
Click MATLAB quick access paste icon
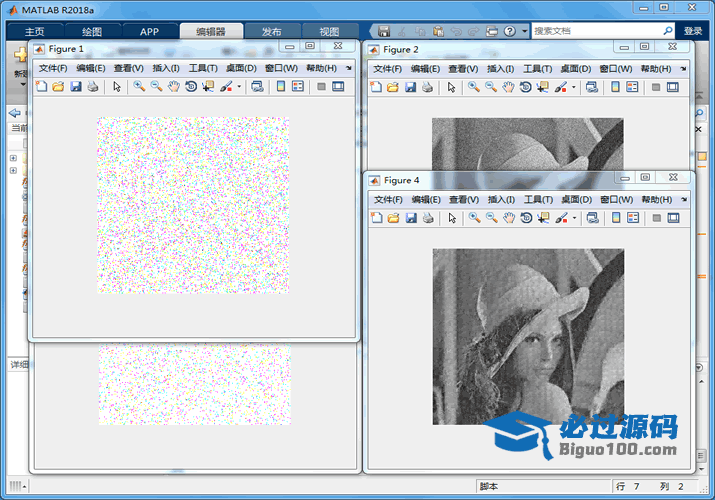tap(438, 31)
